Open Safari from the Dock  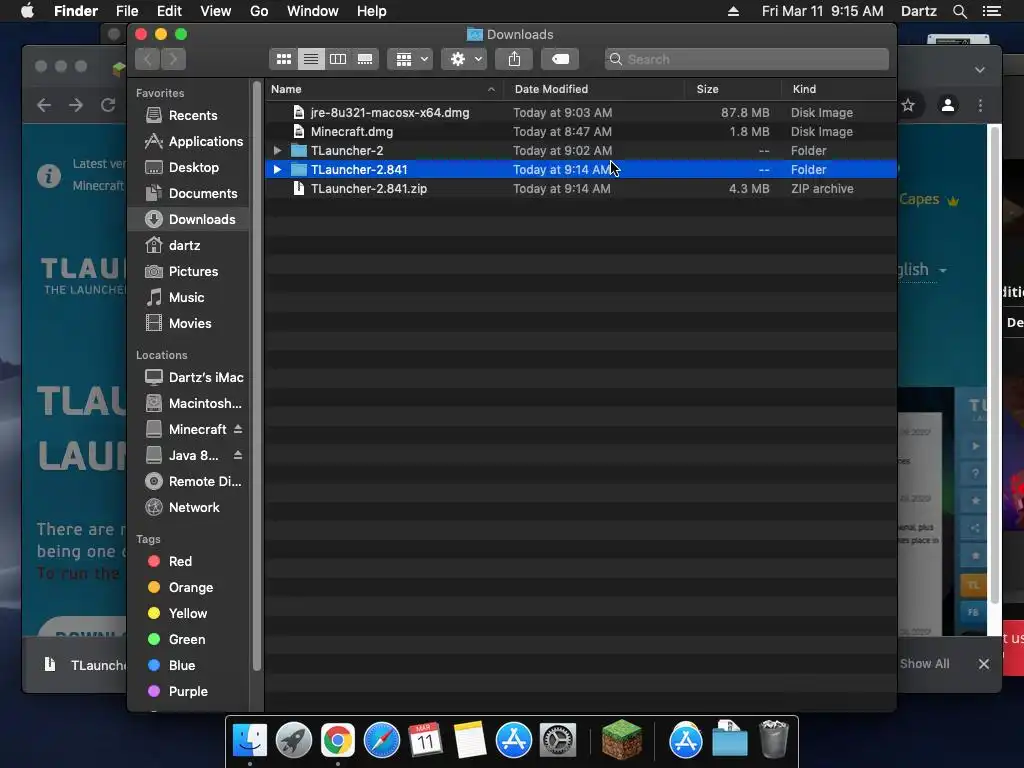click(381, 740)
